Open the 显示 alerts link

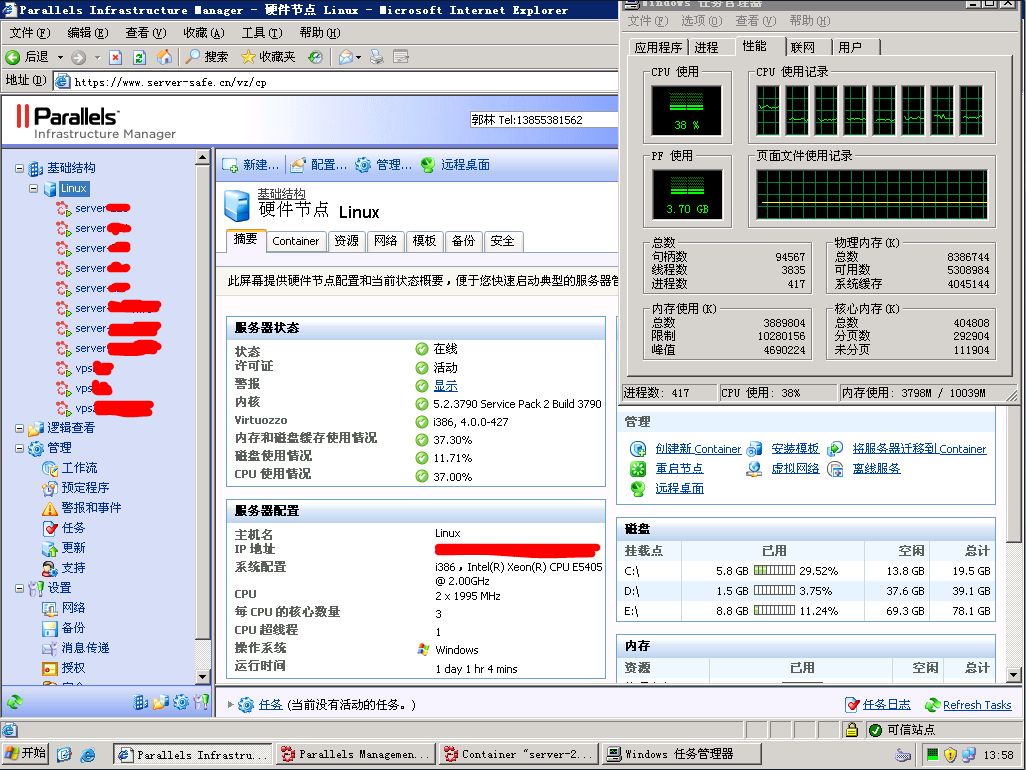(446, 386)
